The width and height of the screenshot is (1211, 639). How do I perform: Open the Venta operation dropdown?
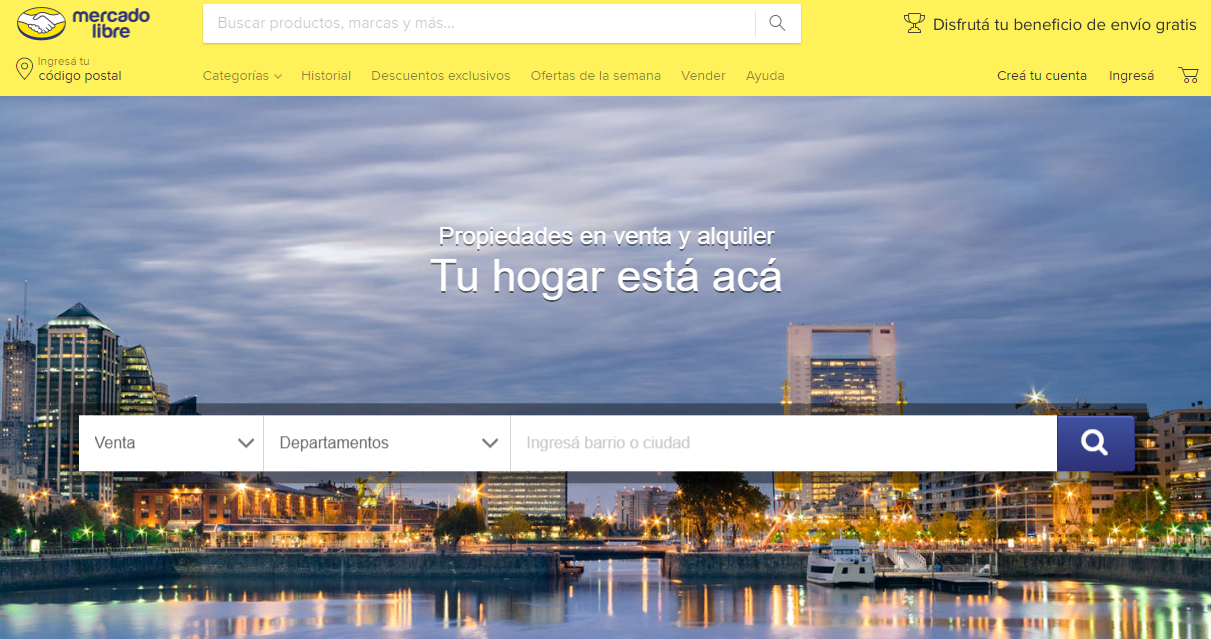(171, 443)
